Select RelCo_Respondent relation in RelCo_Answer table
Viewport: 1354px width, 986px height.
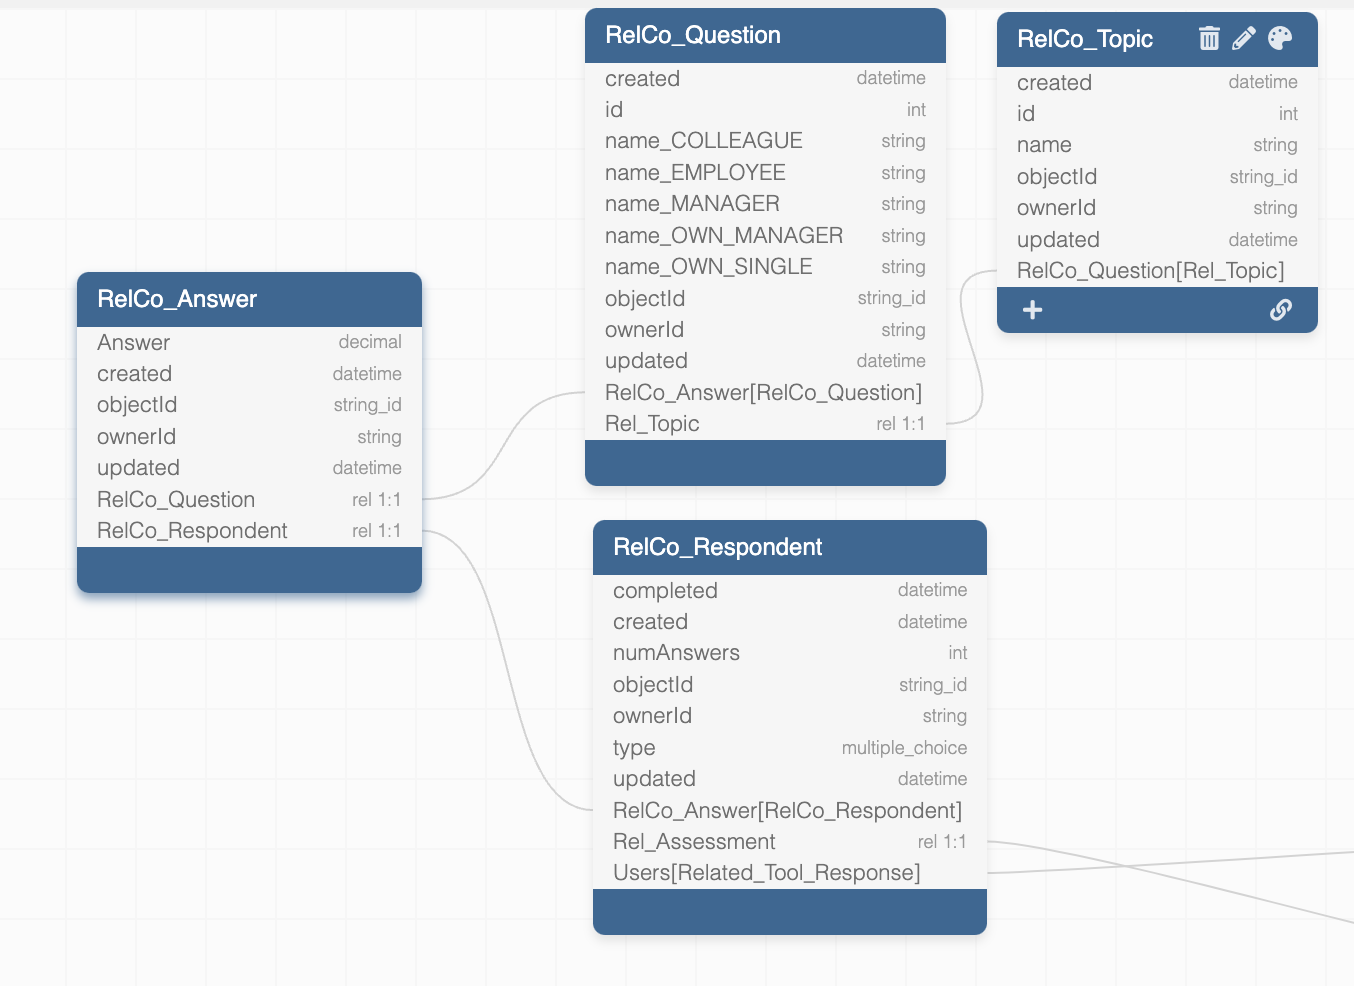click(249, 531)
